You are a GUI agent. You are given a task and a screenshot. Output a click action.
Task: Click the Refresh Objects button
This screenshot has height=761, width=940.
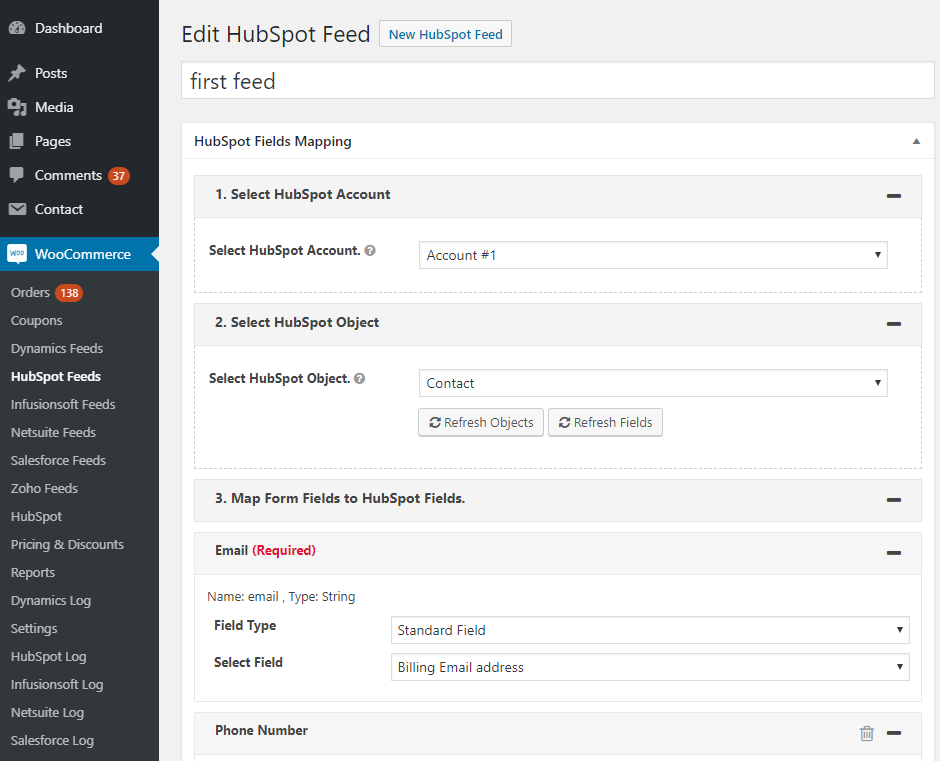[x=481, y=423]
